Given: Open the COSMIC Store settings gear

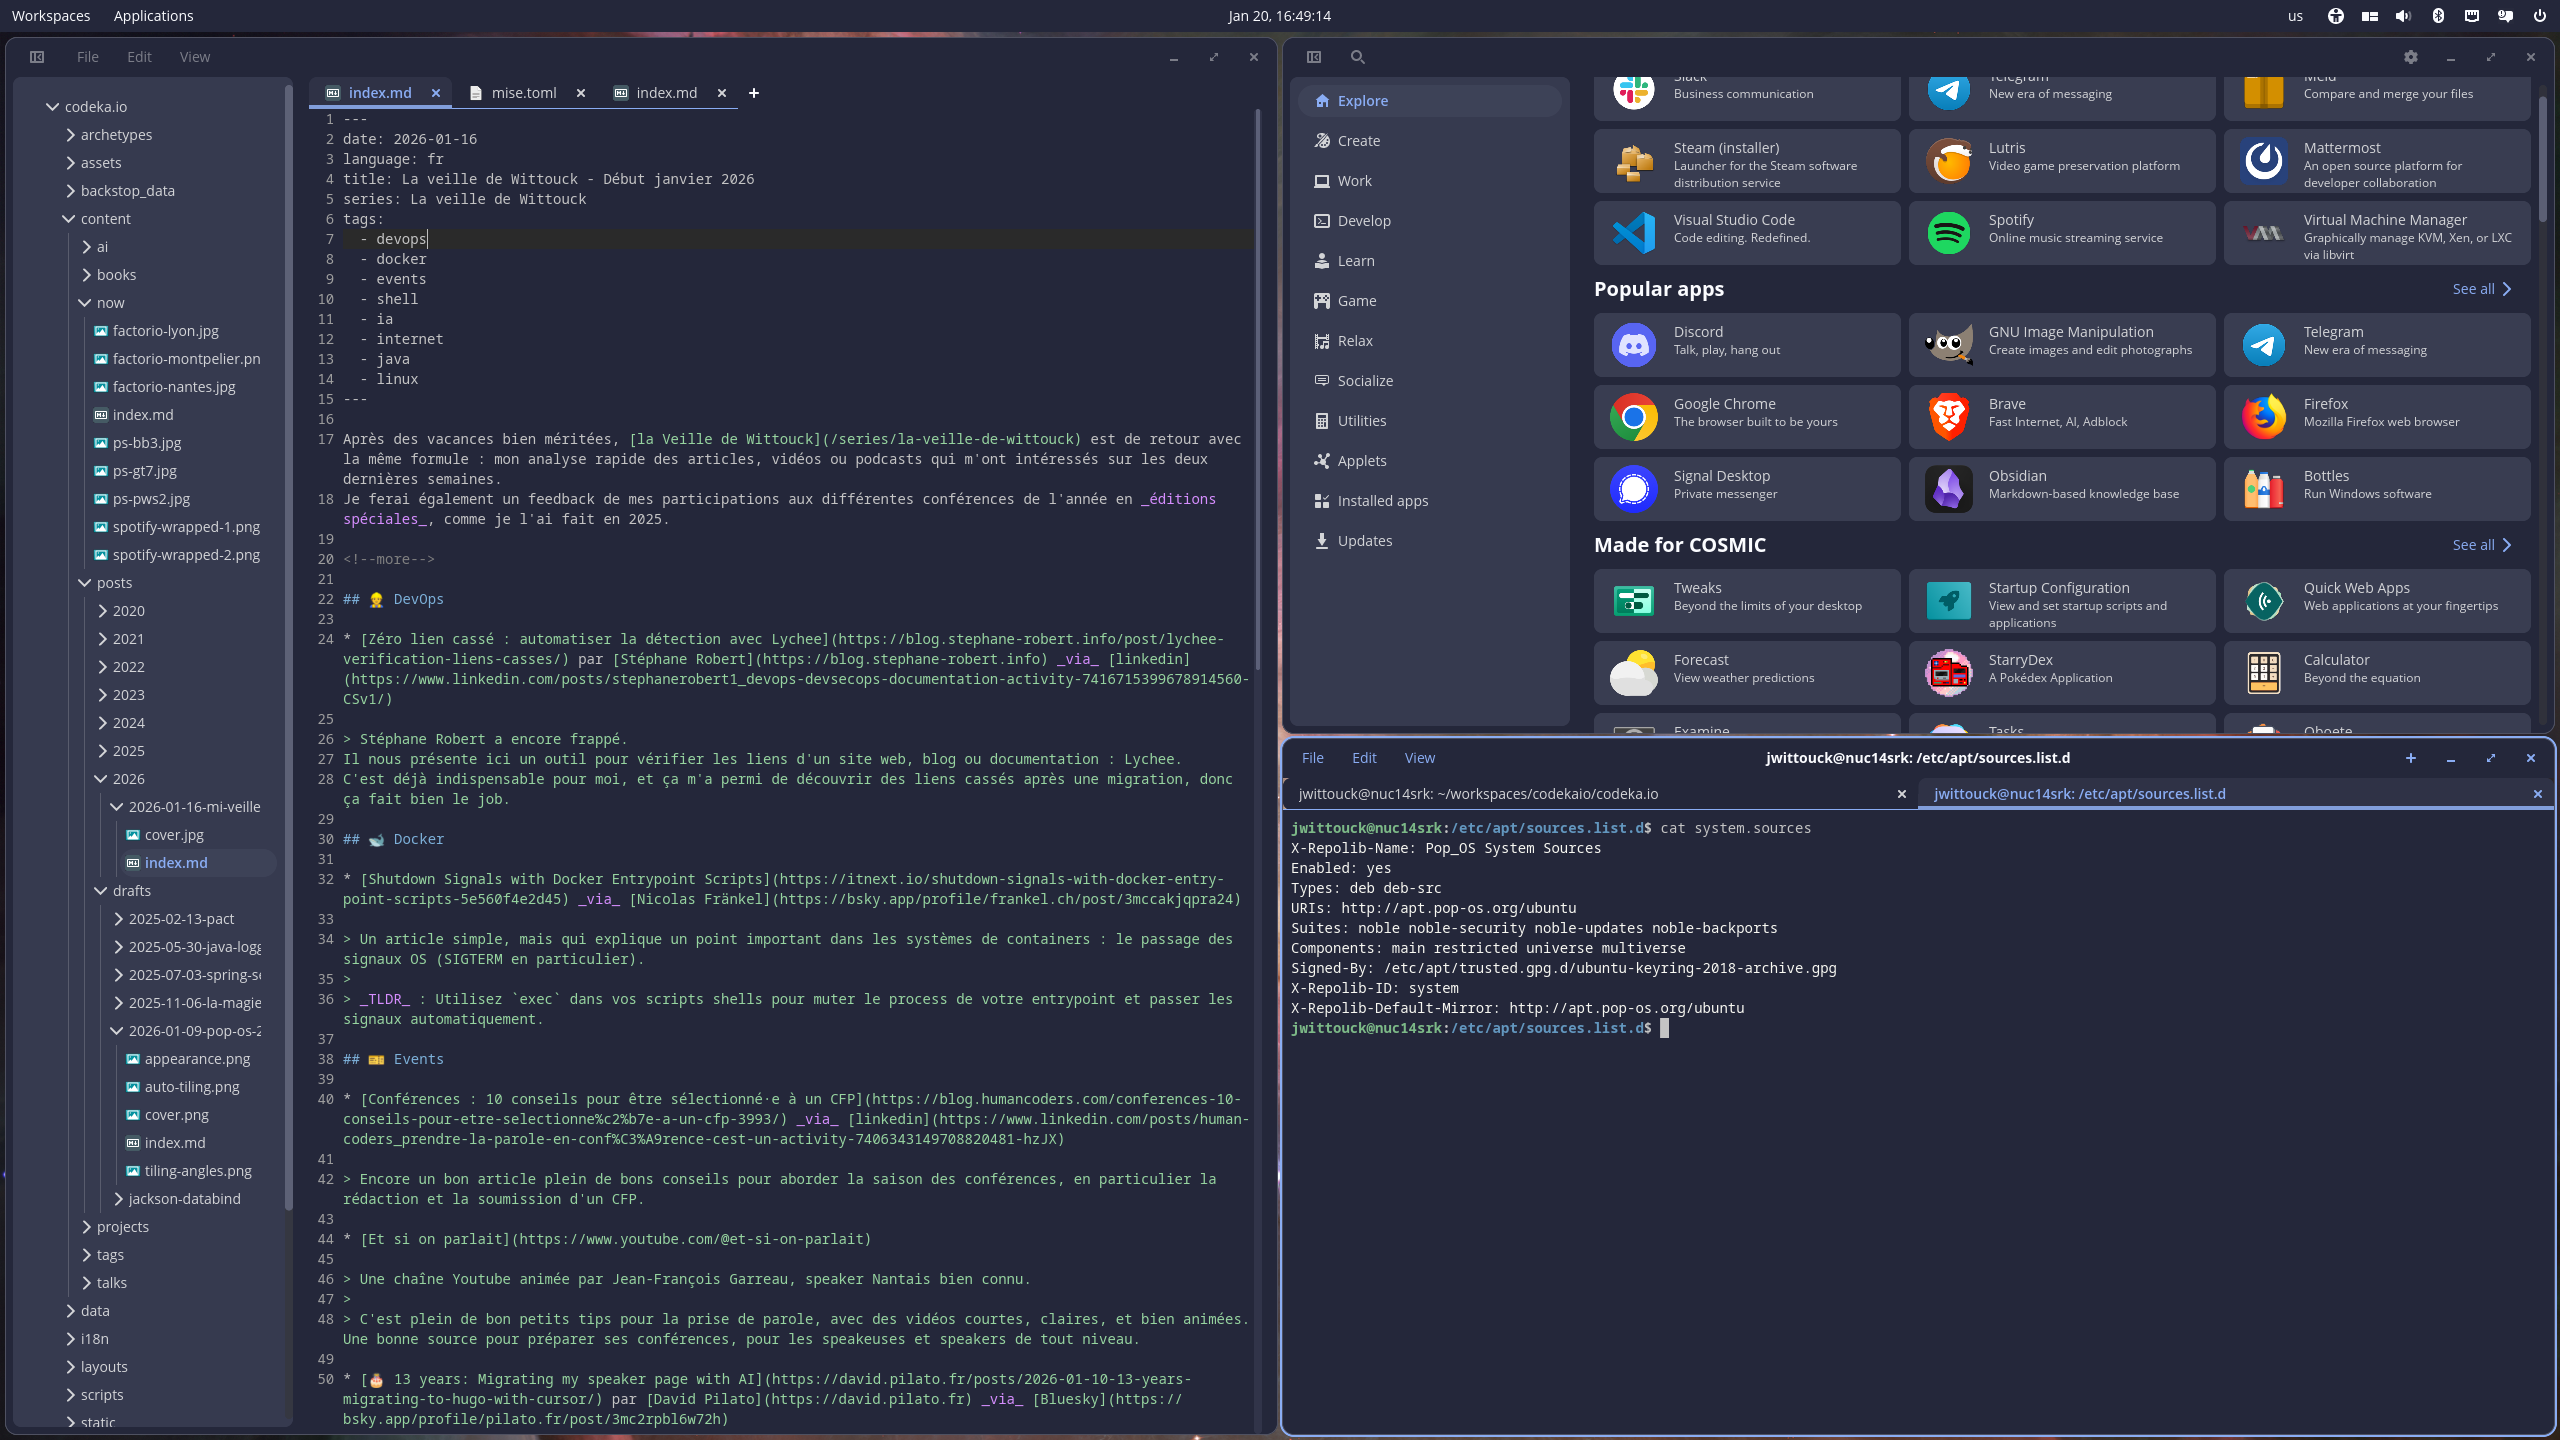Looking at the screenshot, I should click(2411, 57).
